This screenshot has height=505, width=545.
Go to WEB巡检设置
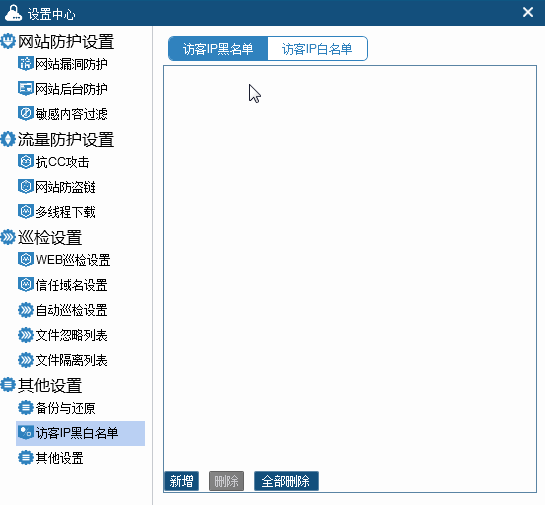pos(64,260)
